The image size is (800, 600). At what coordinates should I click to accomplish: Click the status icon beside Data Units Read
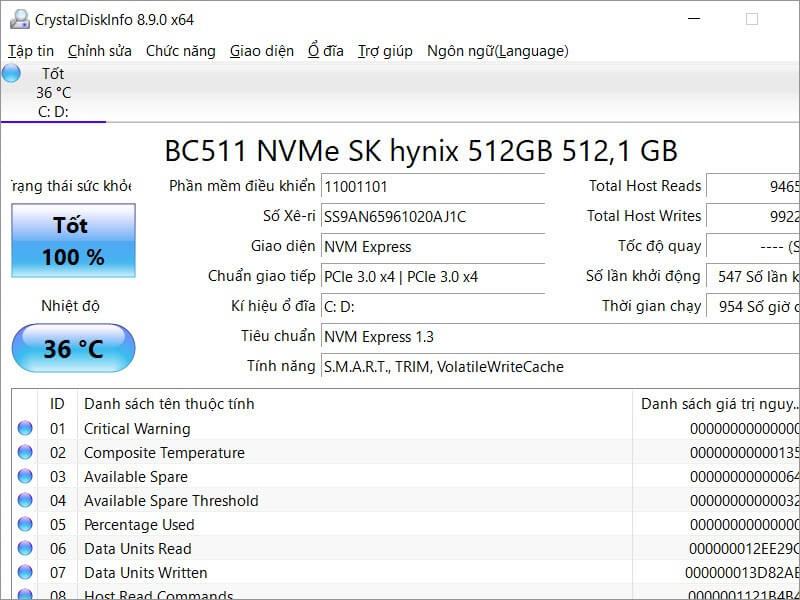25,549
